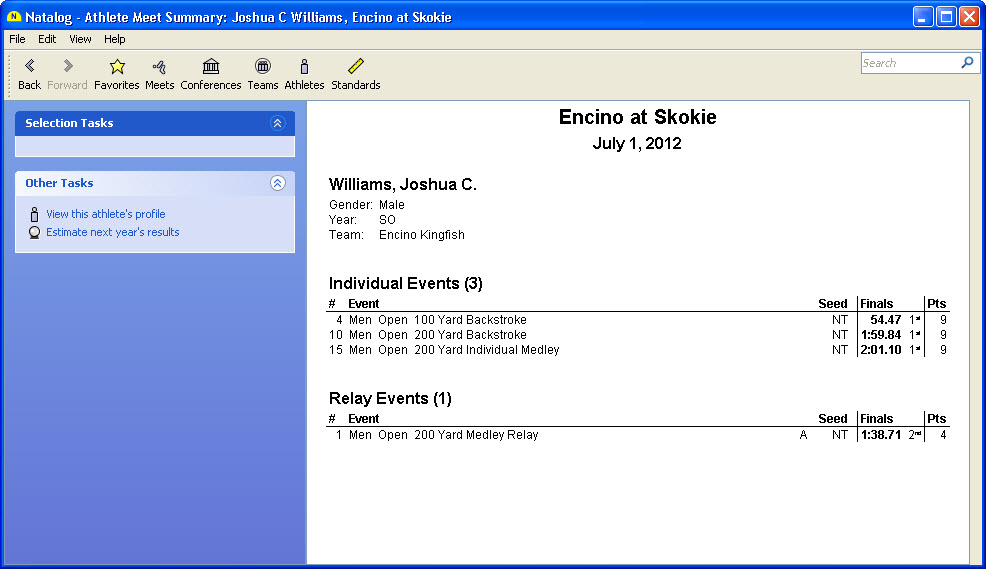The image size is (986, 569).
Task: Open the File menu
Action: point(17,39)
